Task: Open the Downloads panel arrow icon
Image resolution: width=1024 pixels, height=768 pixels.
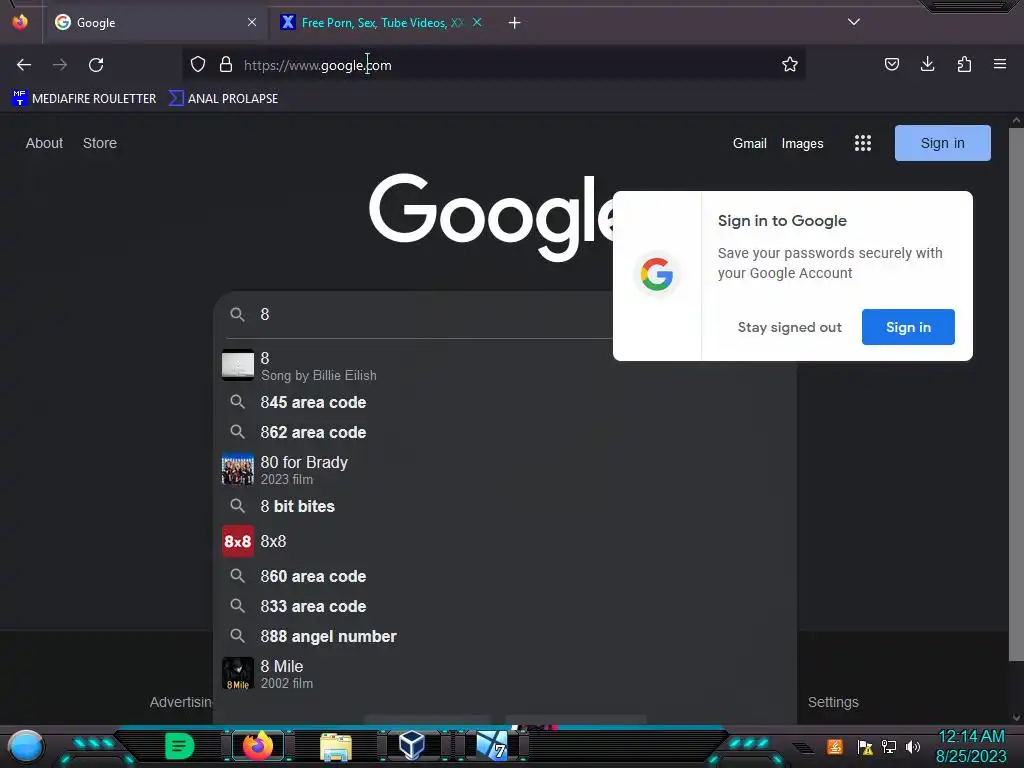Action: click(927, 65)
